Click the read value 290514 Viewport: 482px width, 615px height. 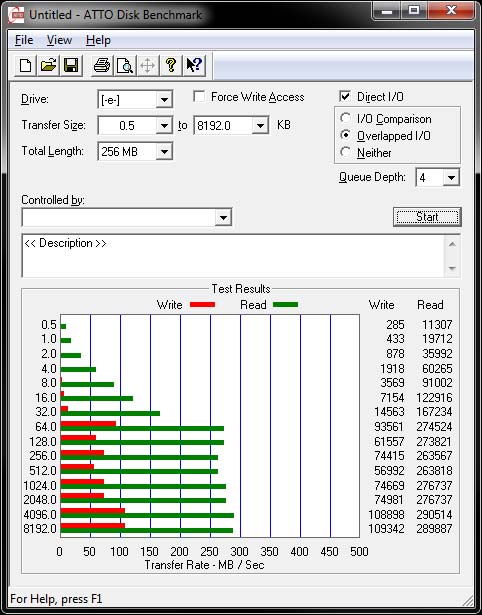(x=434, y=514)
